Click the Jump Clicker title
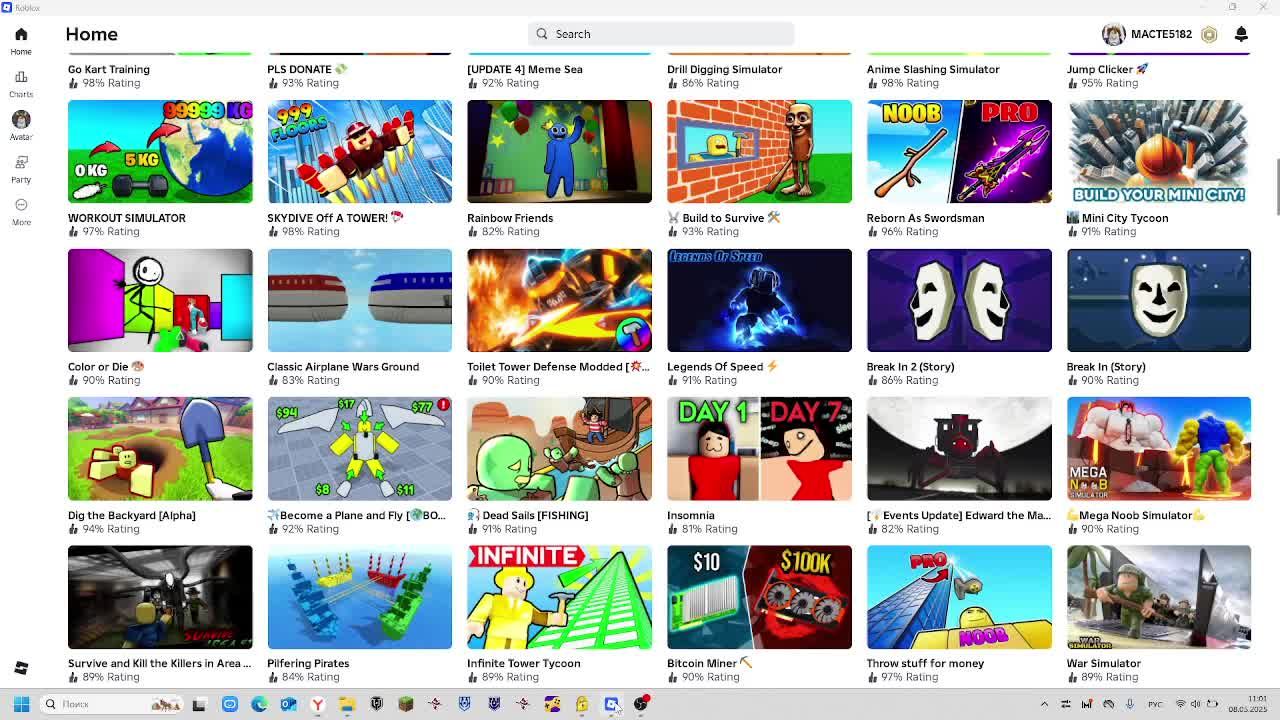 (1108, 69)
